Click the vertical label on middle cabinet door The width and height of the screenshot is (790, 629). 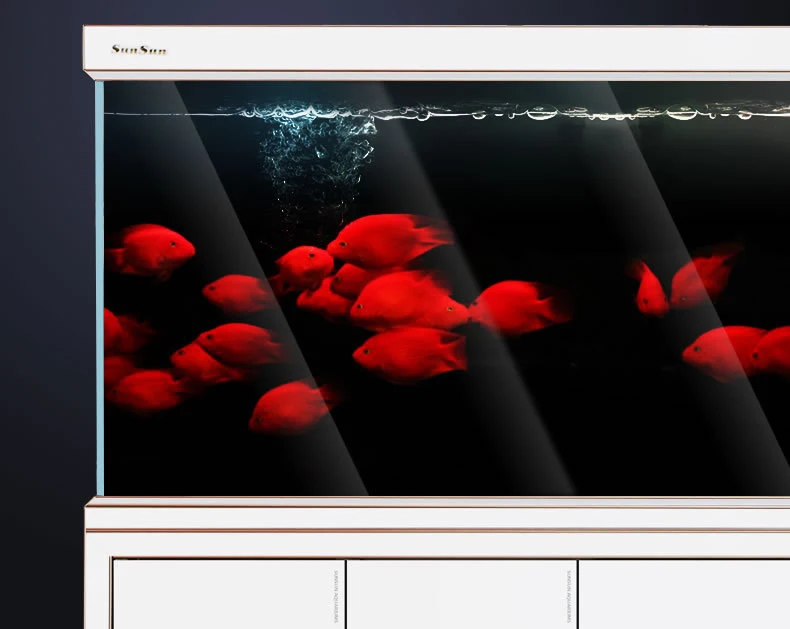[569, 596]
